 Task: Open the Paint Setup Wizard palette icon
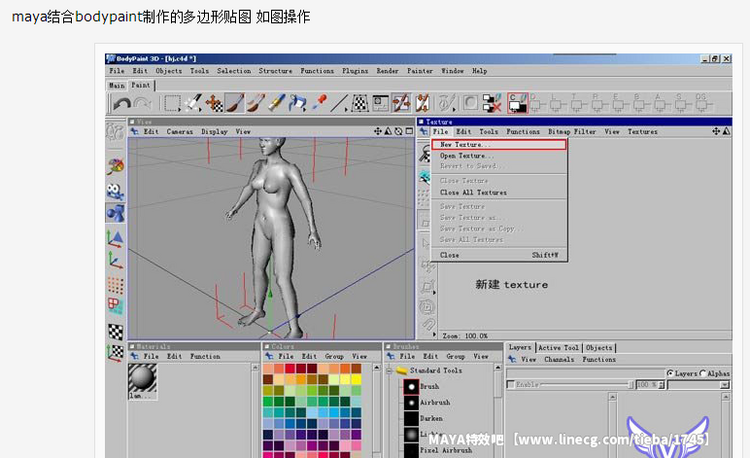pyautogui.click(x=115, y=167)
